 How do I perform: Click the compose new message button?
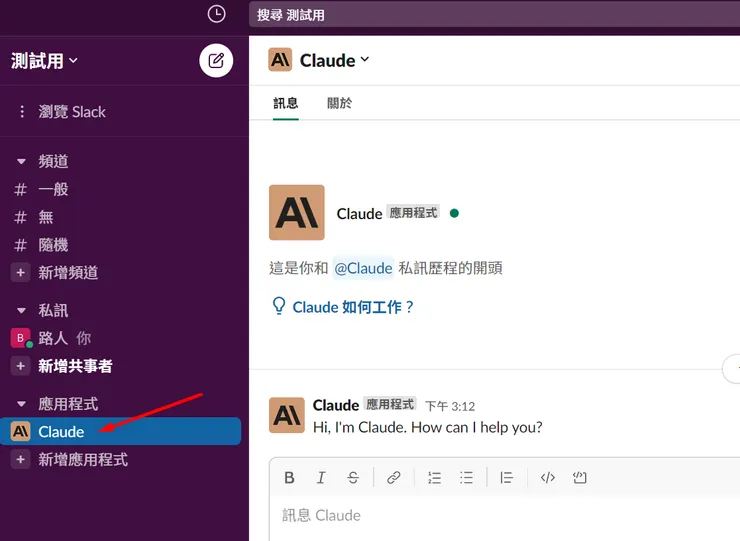(216, 60)
